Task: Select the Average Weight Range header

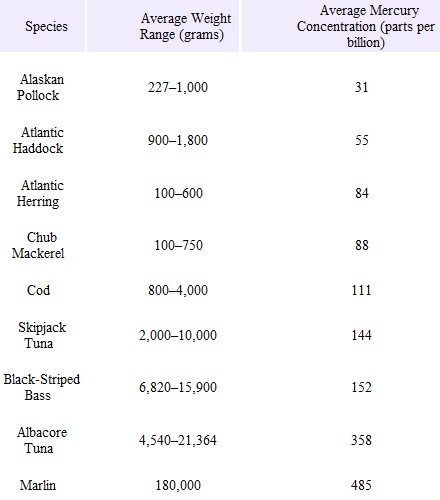Action: [x=185, y=27]
